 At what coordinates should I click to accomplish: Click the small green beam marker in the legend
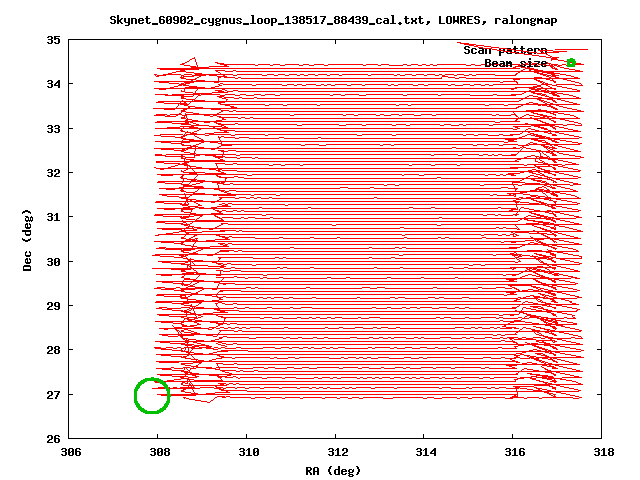(571, 63)
